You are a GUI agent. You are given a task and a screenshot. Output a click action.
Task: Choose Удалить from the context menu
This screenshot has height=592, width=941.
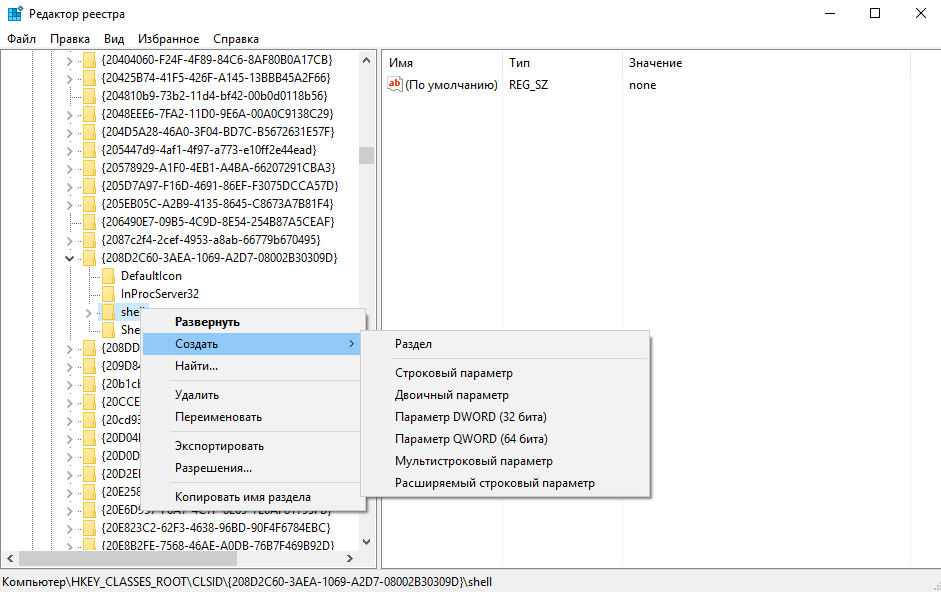tap(197, 395)
